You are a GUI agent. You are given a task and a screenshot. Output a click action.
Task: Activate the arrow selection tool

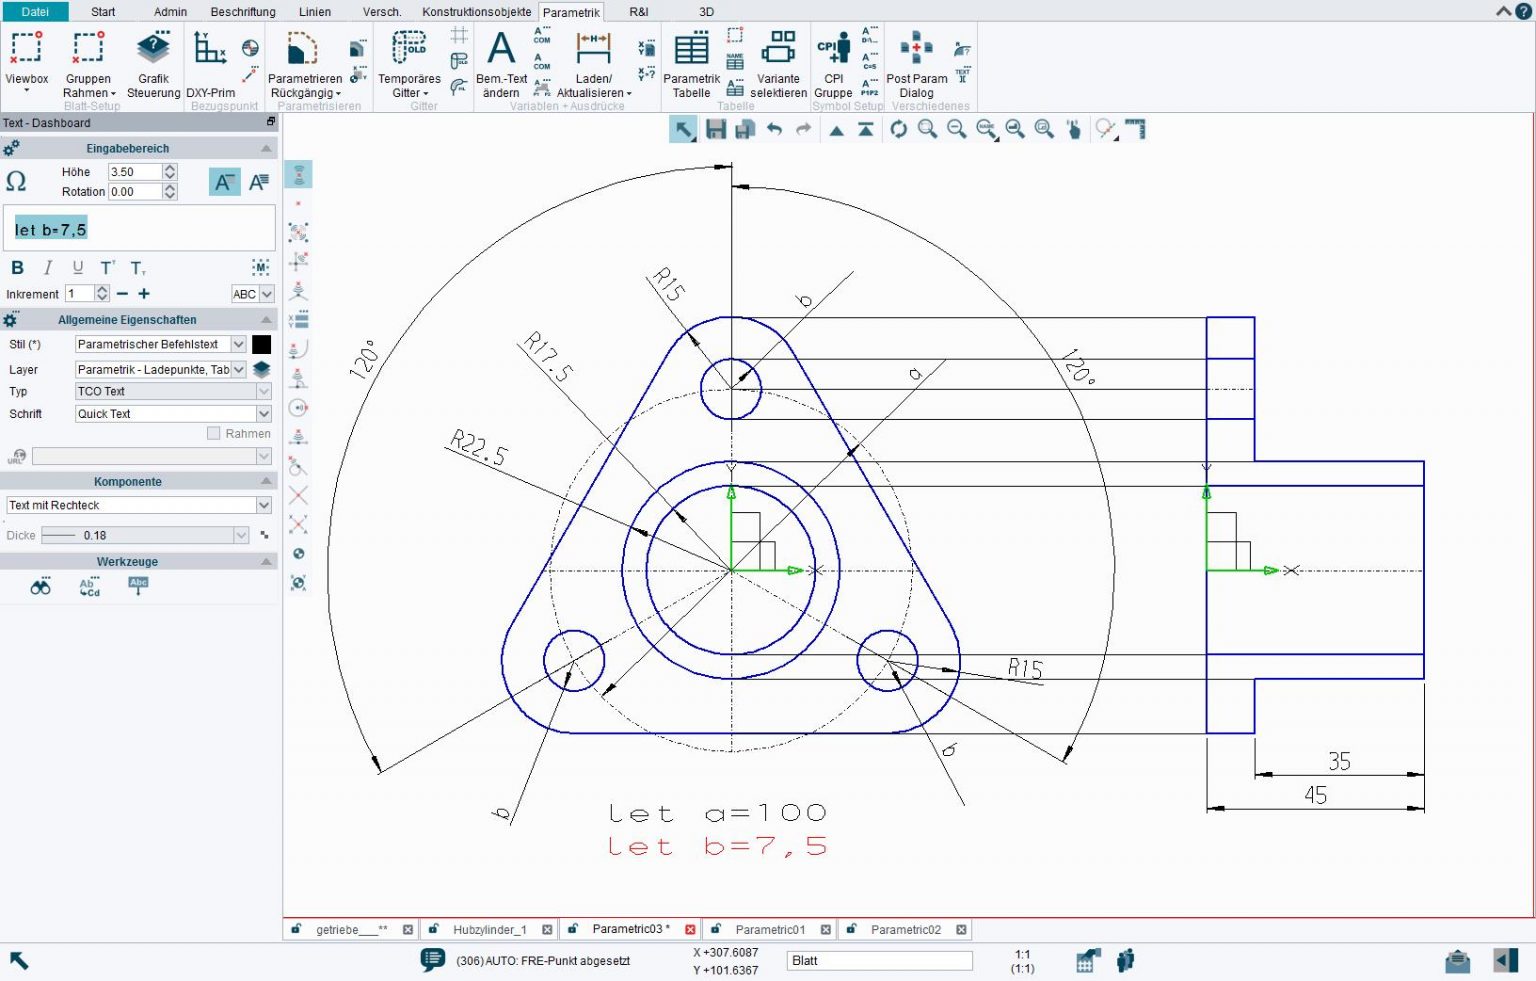(x=684, y=129)
